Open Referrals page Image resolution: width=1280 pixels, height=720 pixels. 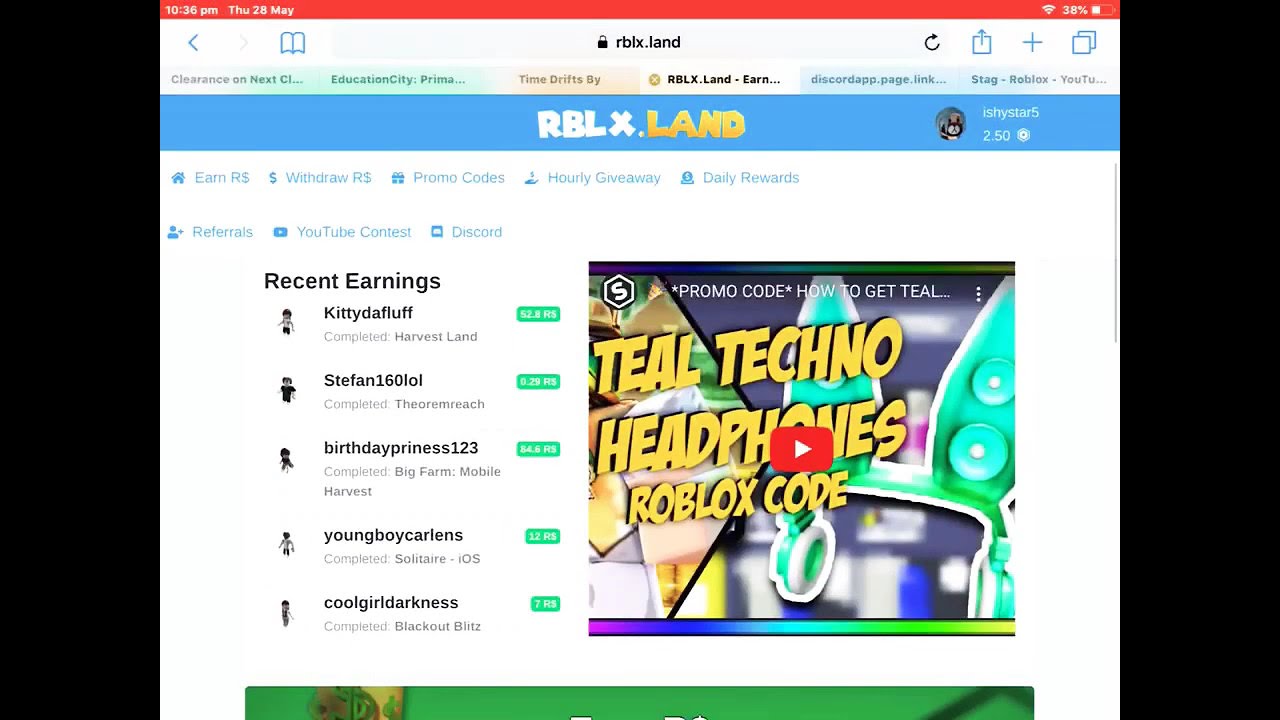point(222,232)
